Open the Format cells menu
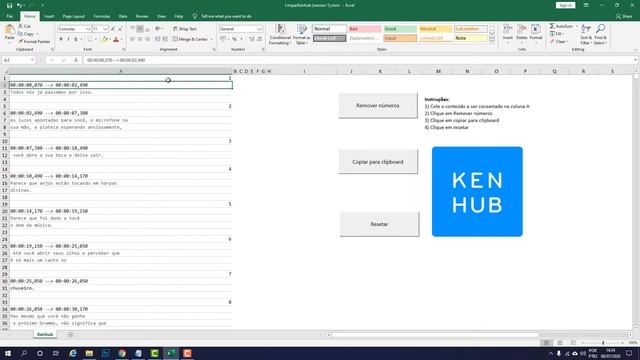Image resolution: width=640 pixels, height=360 pixels. (x=536, y=33)
